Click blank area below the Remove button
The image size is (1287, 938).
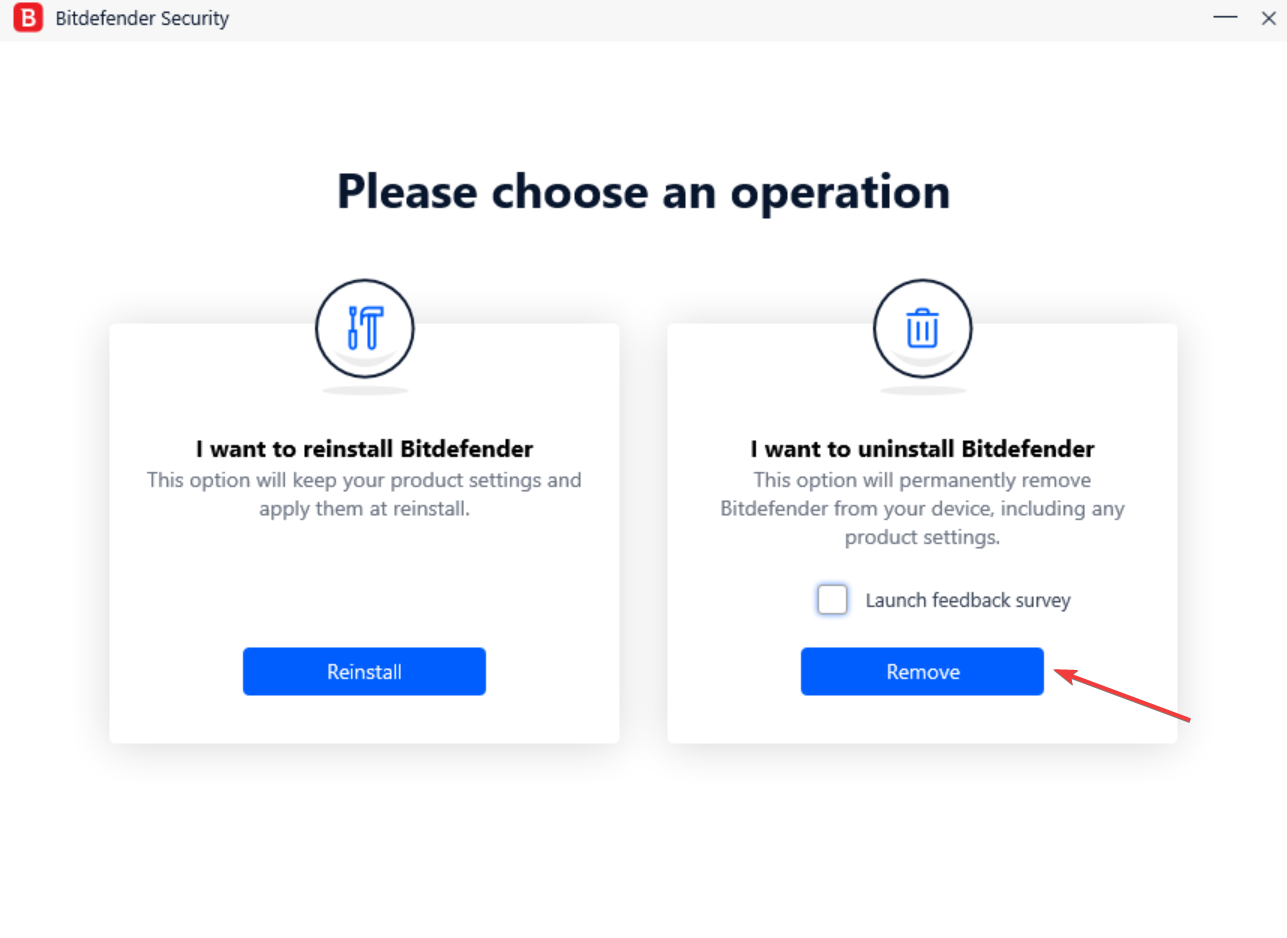922,720
